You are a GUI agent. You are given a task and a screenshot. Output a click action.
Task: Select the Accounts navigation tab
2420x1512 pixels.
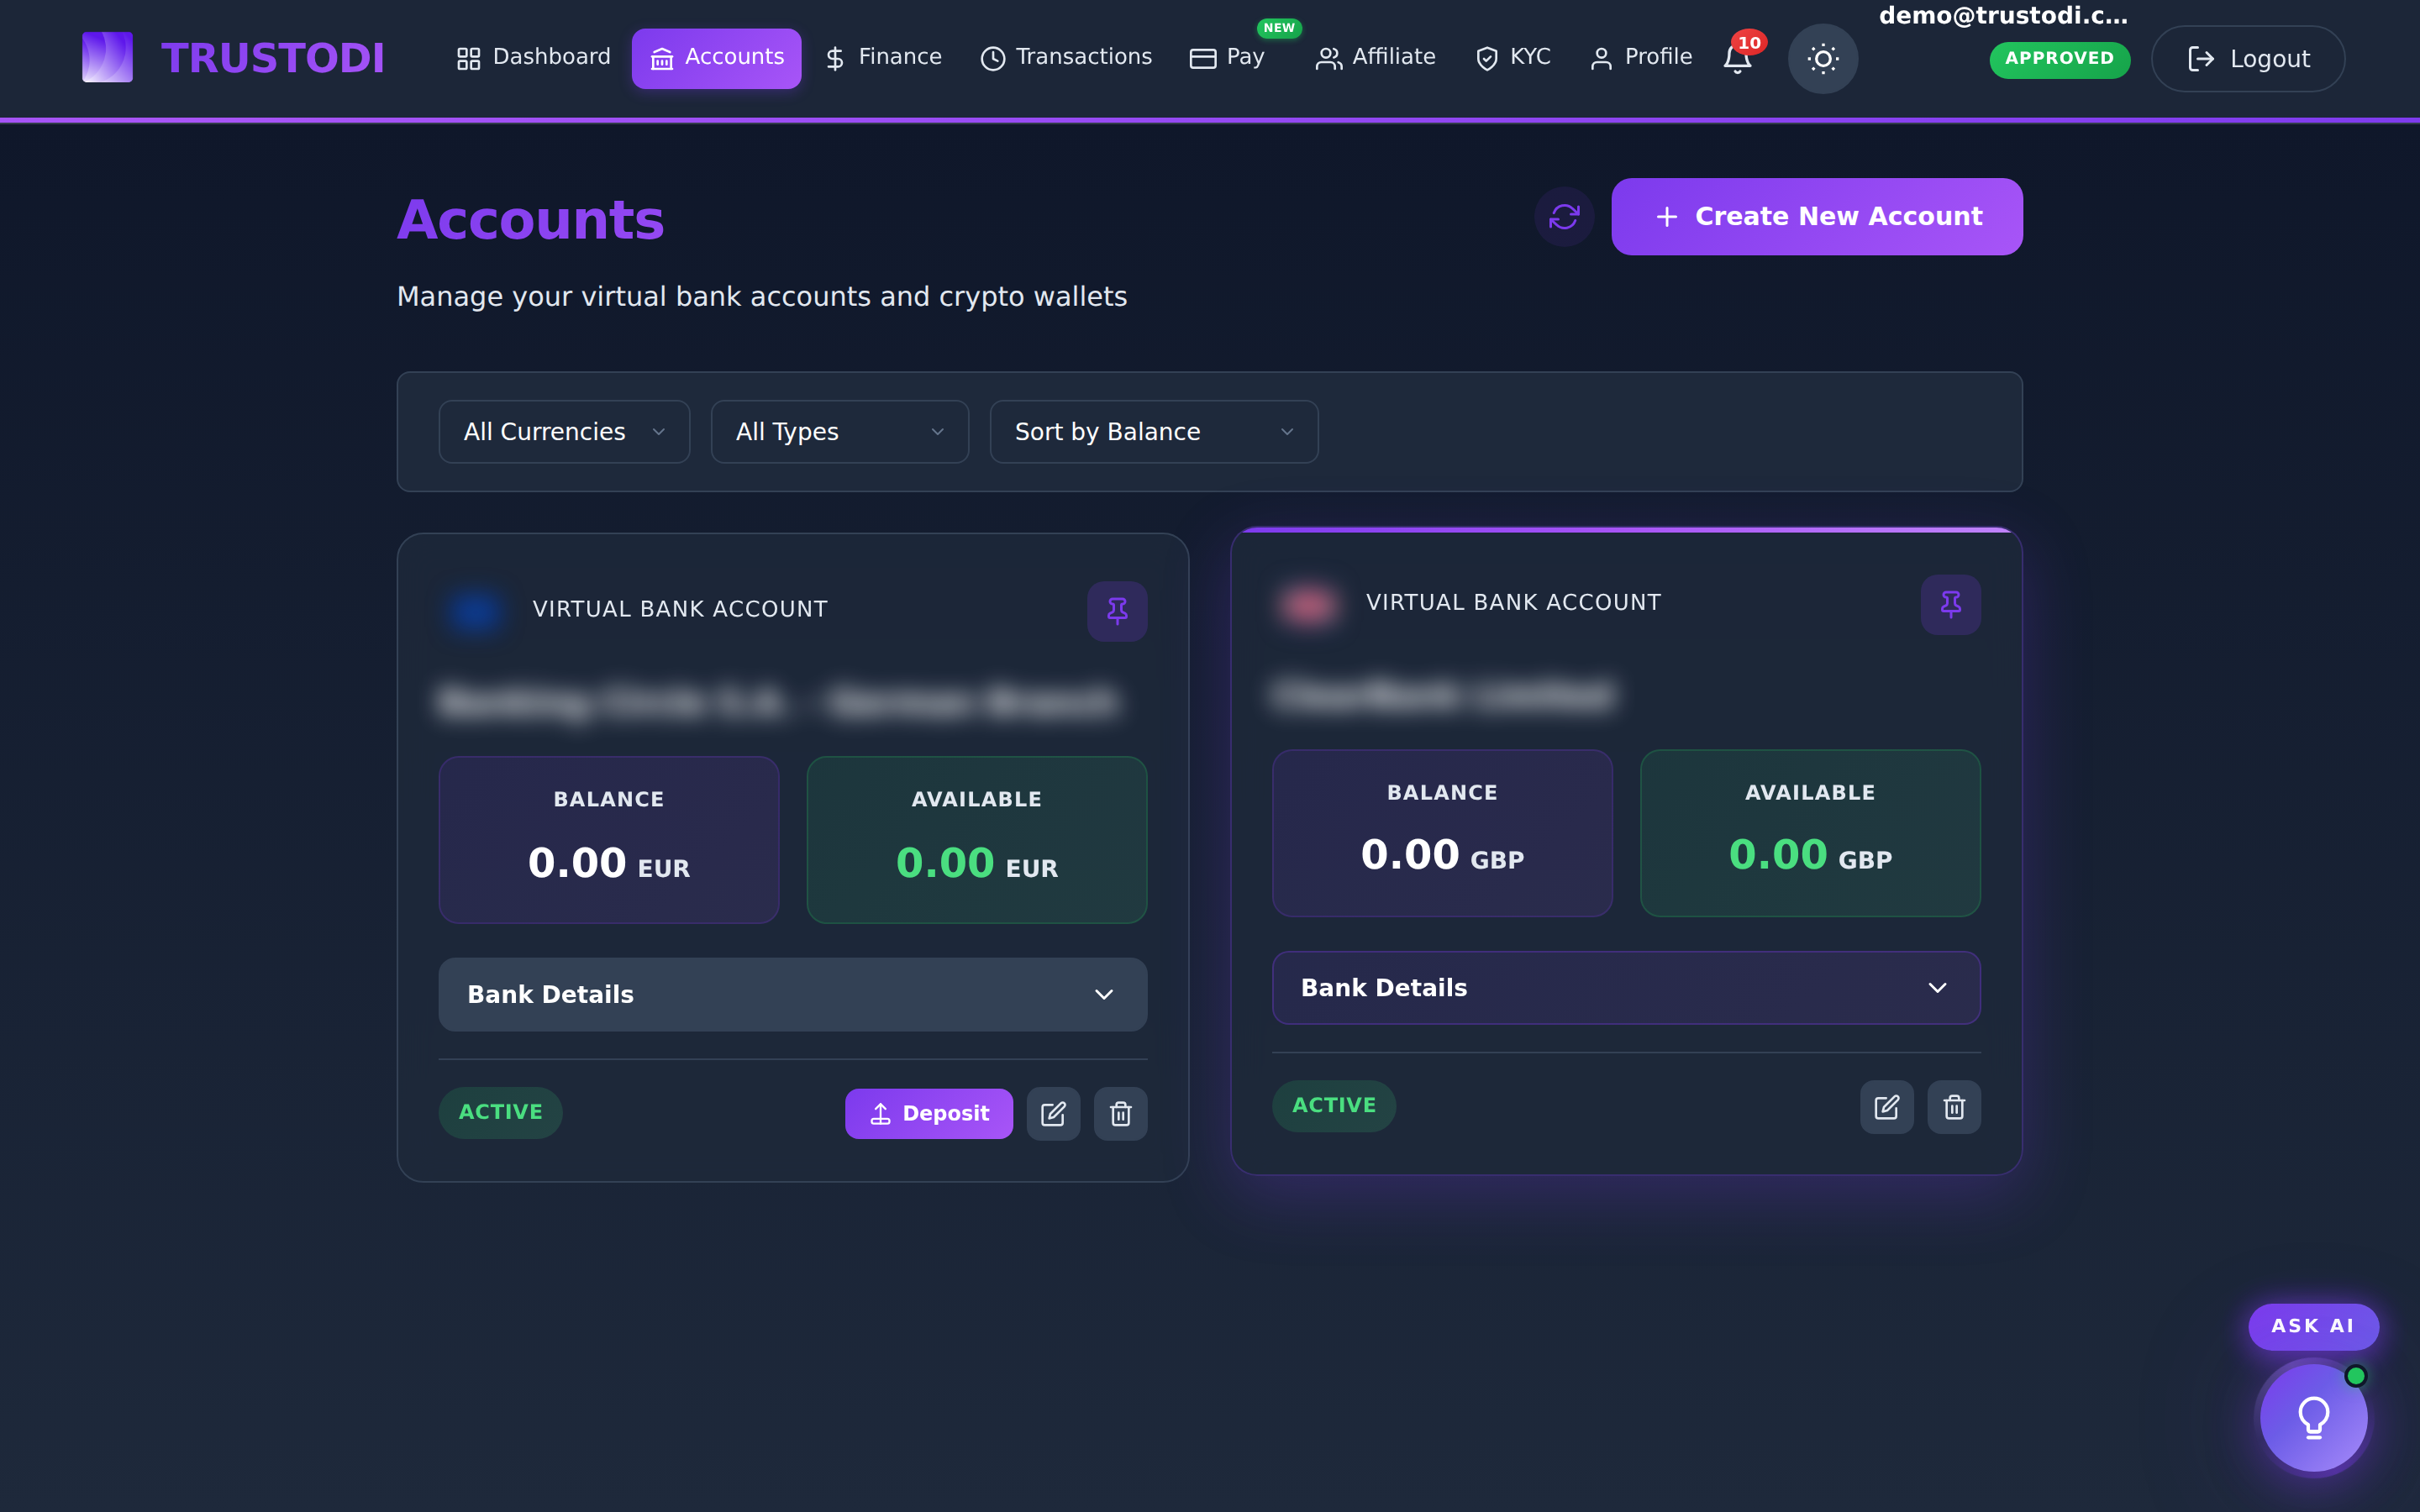[716, 58]
